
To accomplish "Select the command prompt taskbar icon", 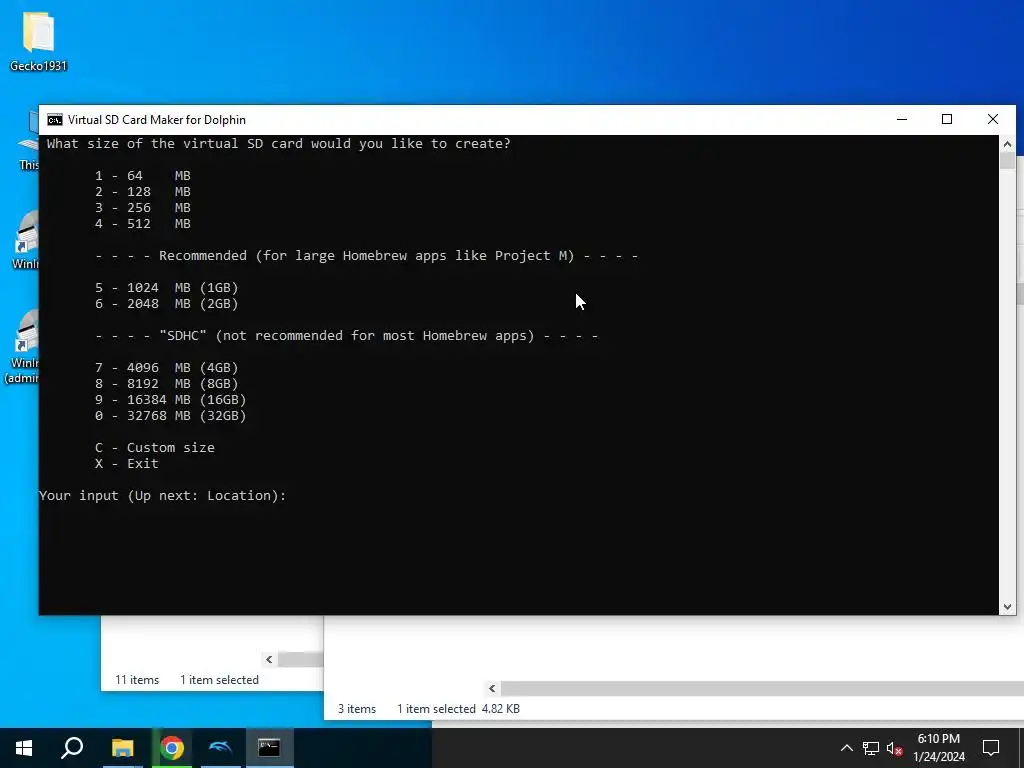I will (x=269, y=748).
